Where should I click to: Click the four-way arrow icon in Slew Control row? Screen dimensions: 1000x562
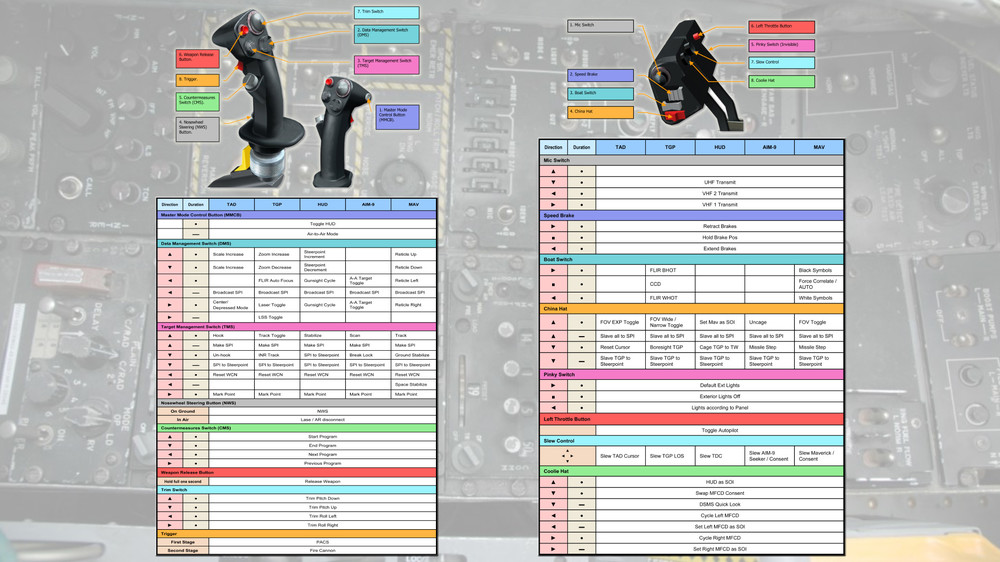click(567, 455)
